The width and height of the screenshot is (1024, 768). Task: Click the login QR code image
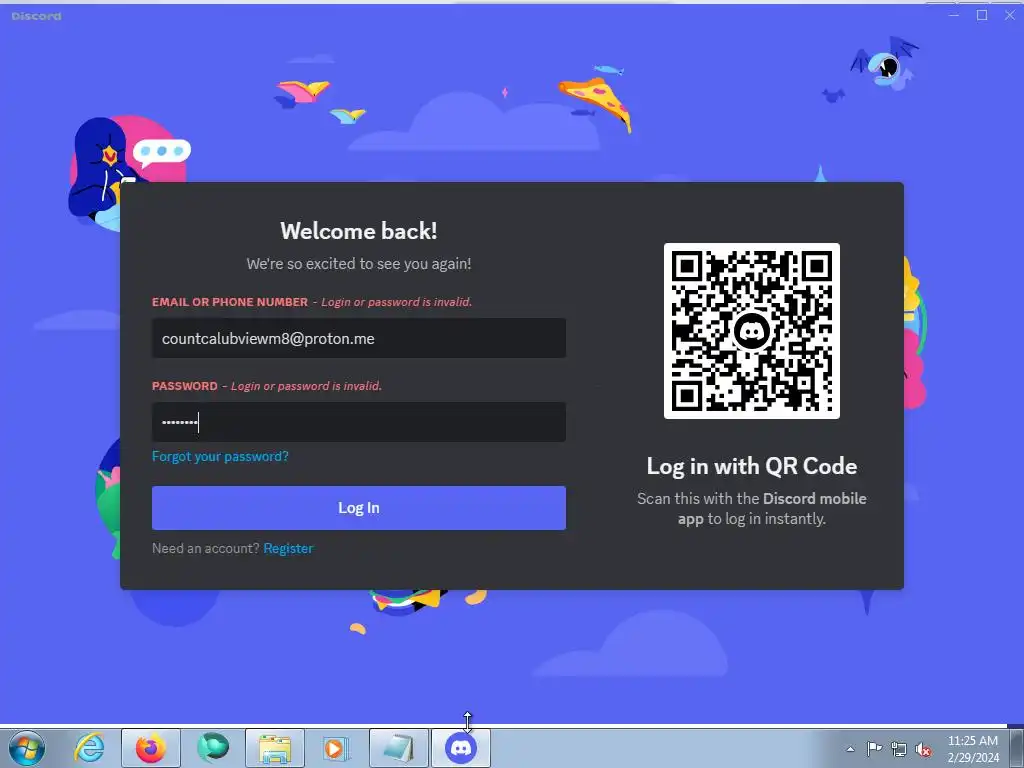pos(751,331)
